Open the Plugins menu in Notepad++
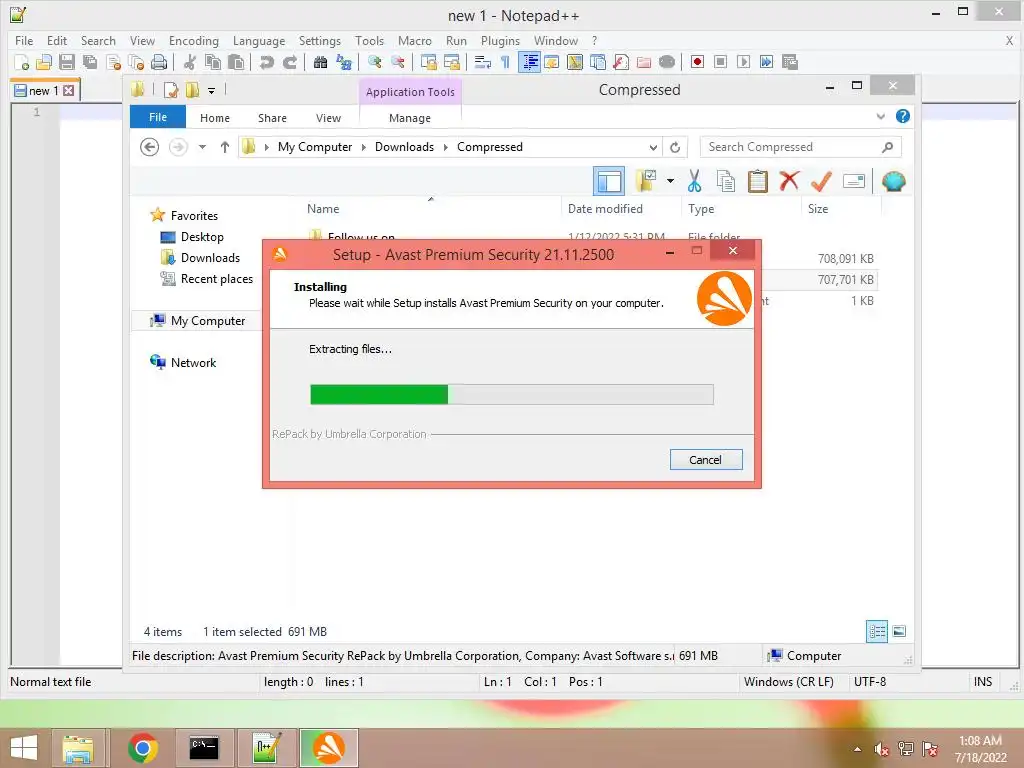Viewport: 1024px width, 768px height. tap(500, 40)
